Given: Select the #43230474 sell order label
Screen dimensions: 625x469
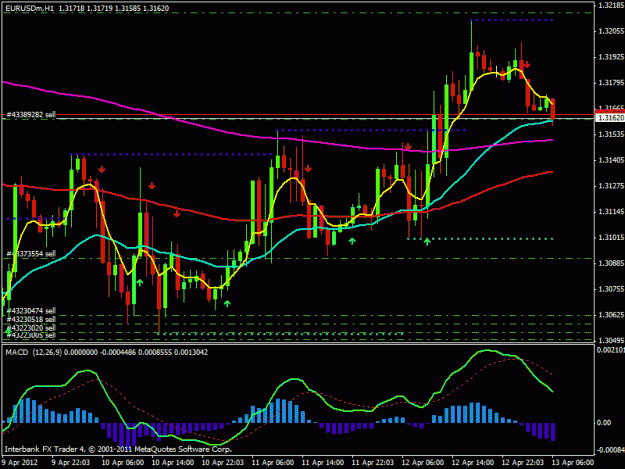Looking at the screenshot, I should pyautogui.click(x=31, y=310).
